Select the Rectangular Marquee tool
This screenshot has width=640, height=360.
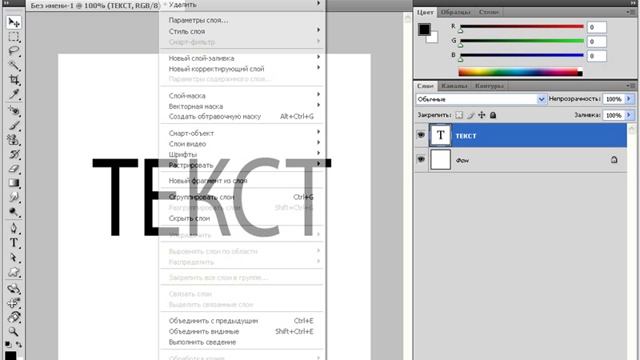pos(13,37)
